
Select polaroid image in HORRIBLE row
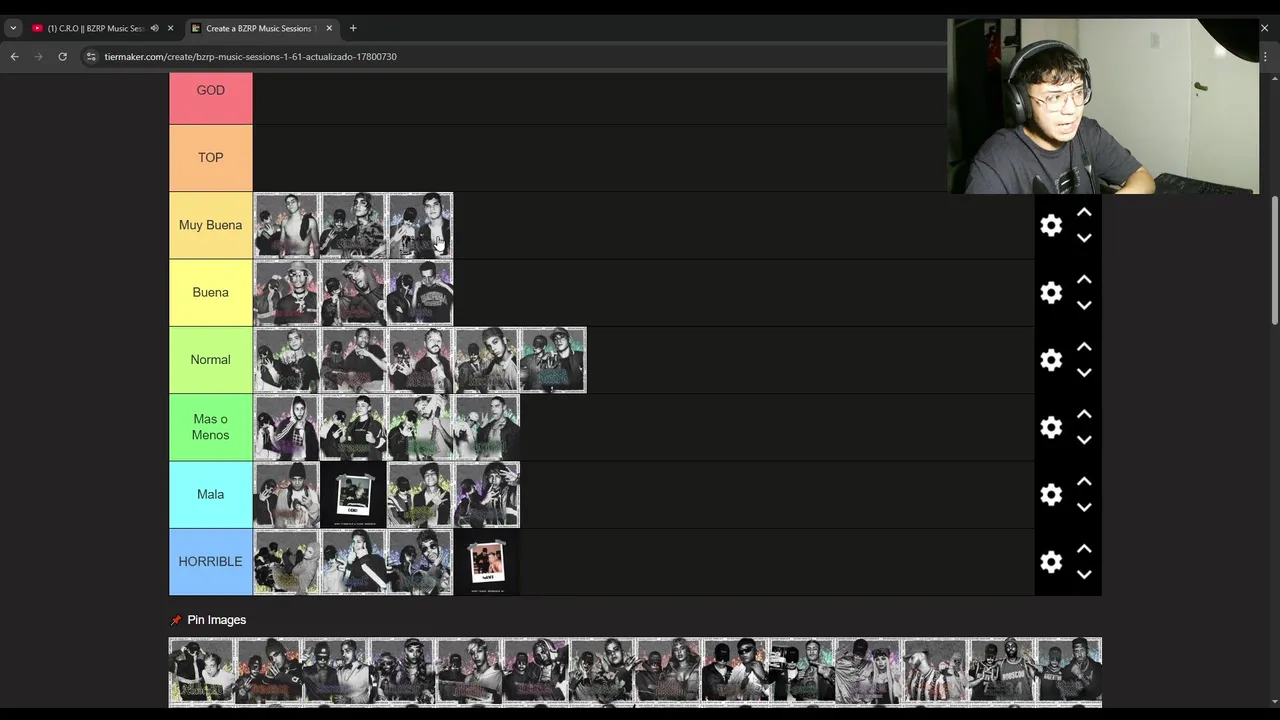pyautogui.click(x=487, y=562)
